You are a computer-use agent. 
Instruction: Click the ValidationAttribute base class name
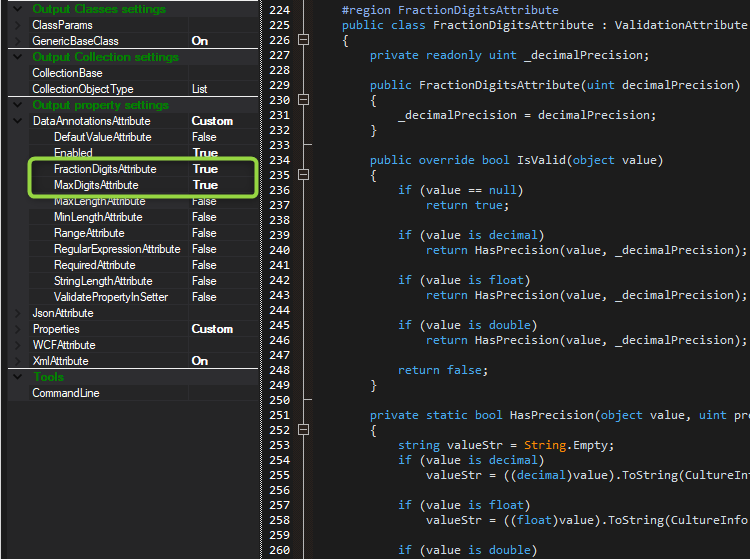(681, 25)
